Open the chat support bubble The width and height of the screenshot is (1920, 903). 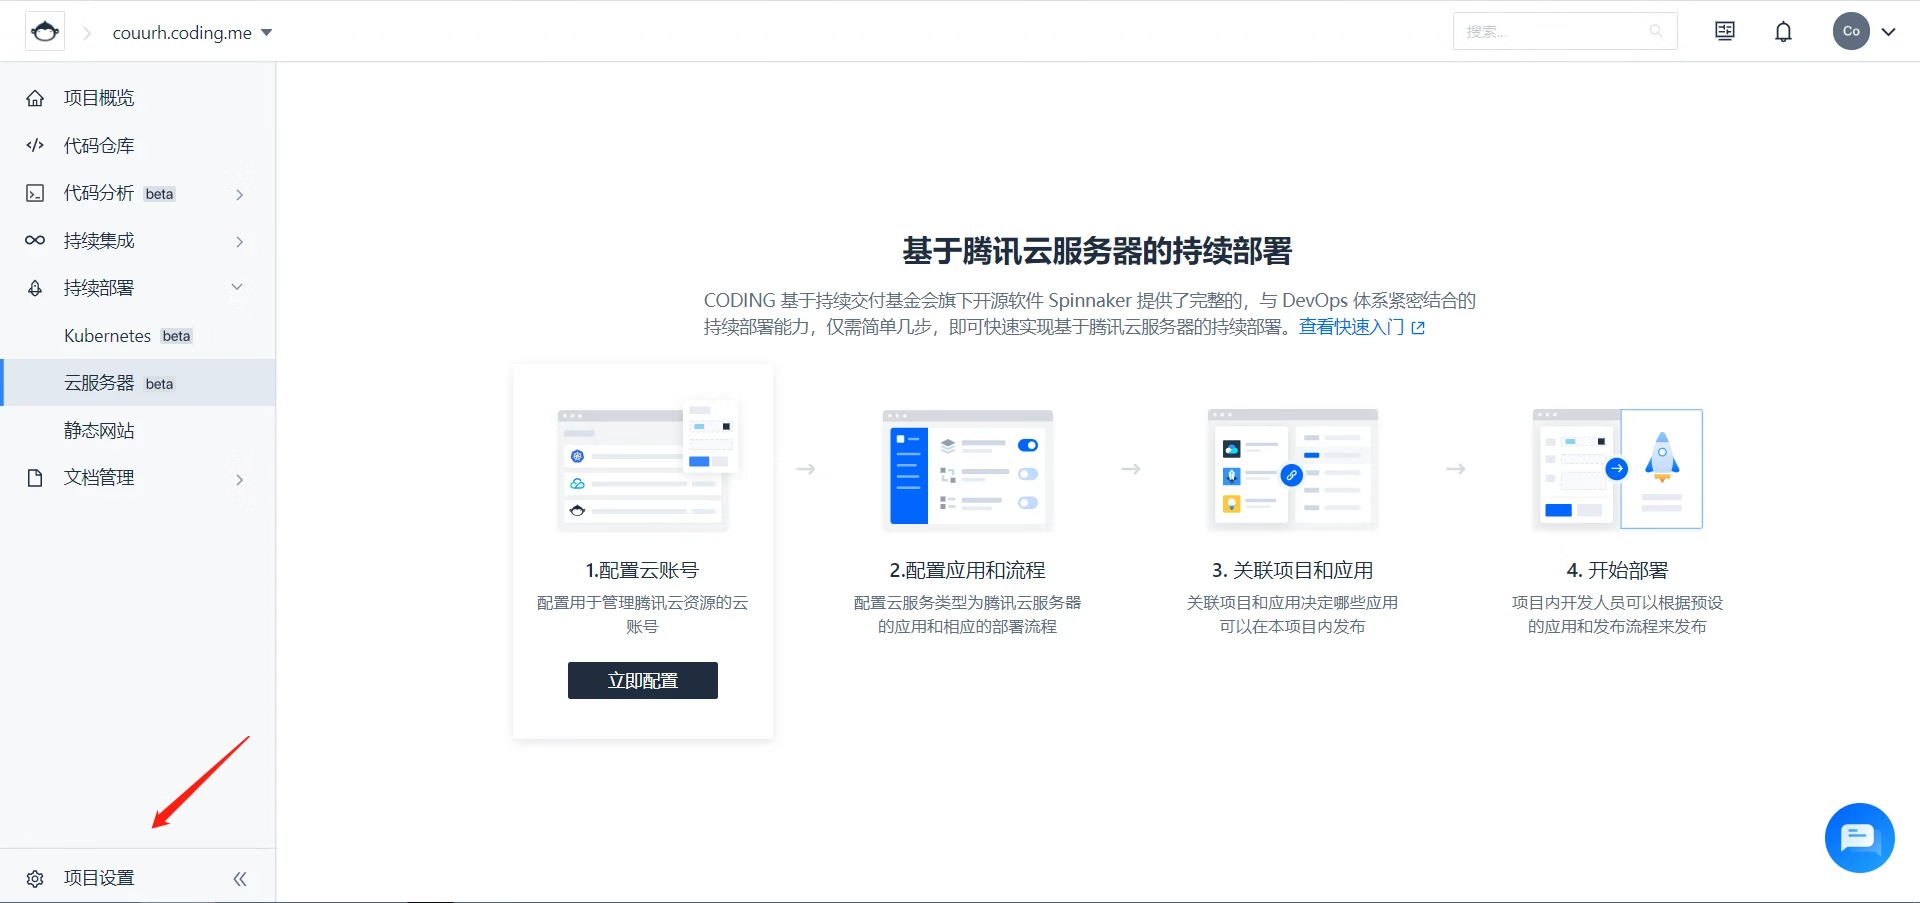pos(1859,838)
